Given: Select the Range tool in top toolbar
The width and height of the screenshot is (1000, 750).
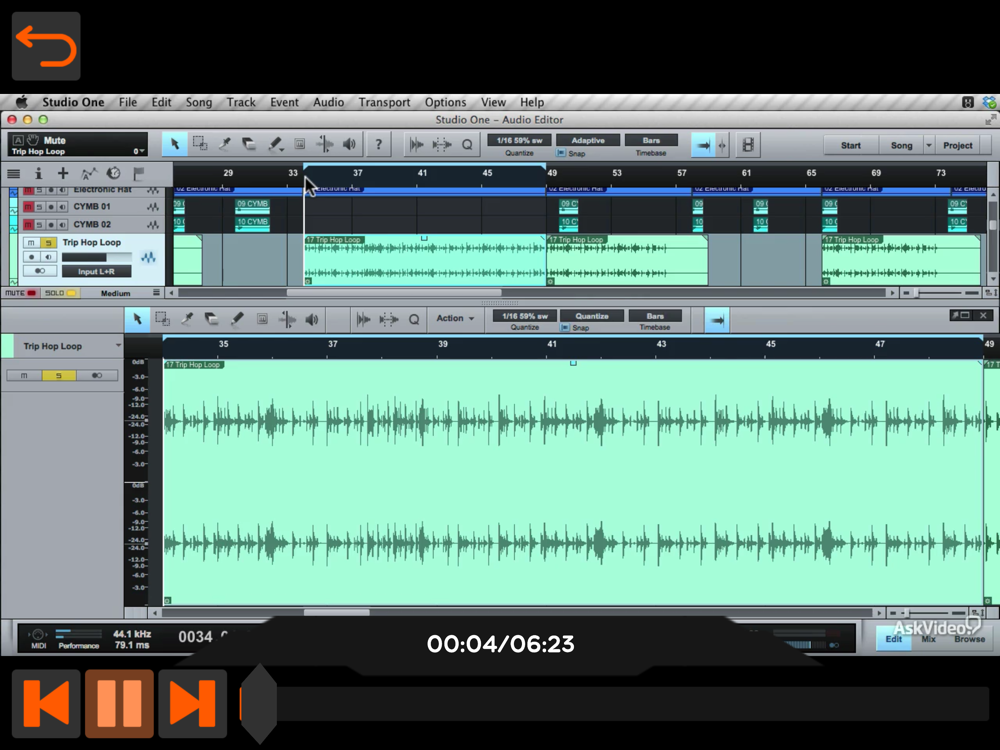Looking at the screenshot, I should tap(200, 145).
